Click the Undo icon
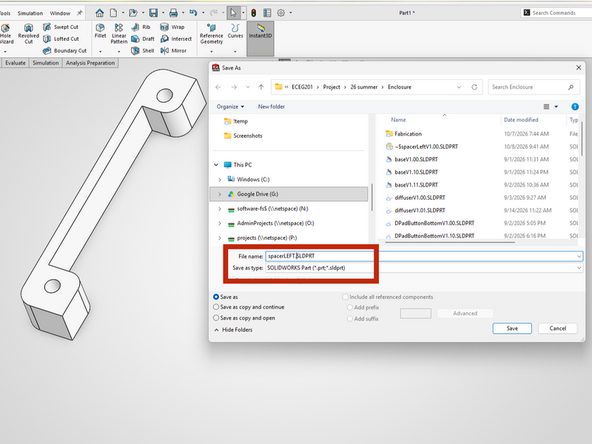This screenshot has width=592, height=444. tap(193, 13)
